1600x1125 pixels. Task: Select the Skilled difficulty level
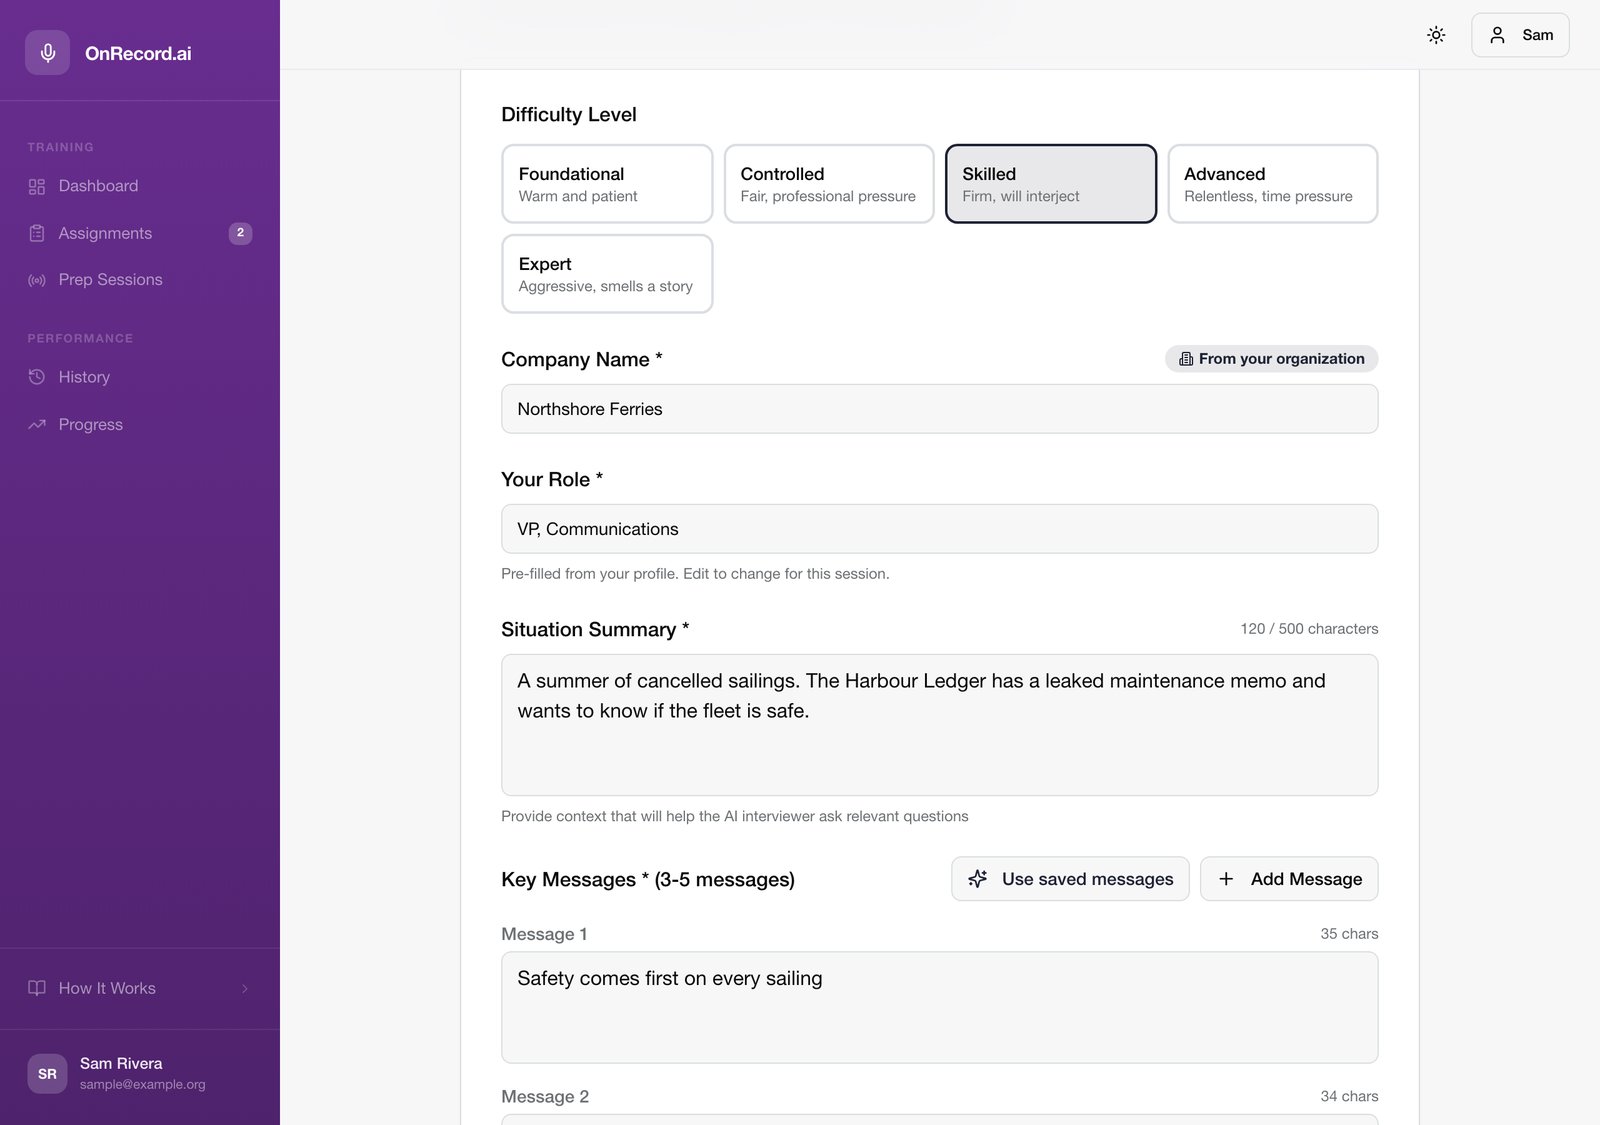tap(1051, 184)
